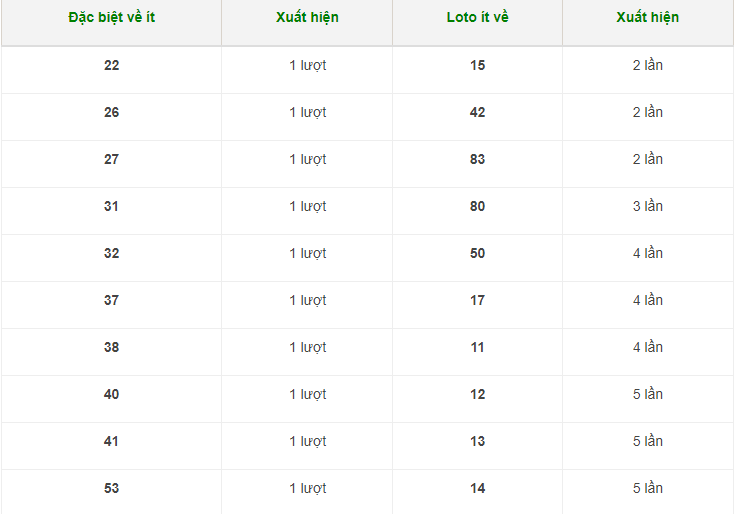Click '1 lượt' cell next to number 38

(307, 347)
